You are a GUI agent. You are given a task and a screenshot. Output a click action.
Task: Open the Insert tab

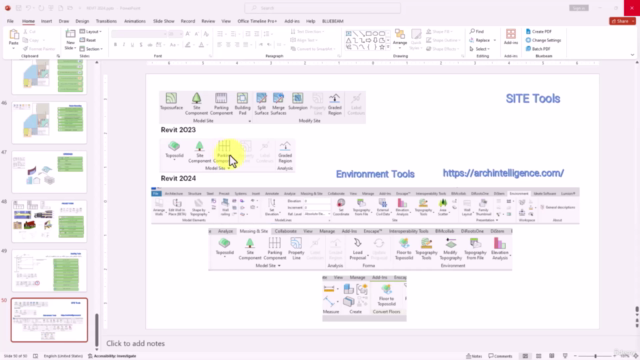point(47,21)
